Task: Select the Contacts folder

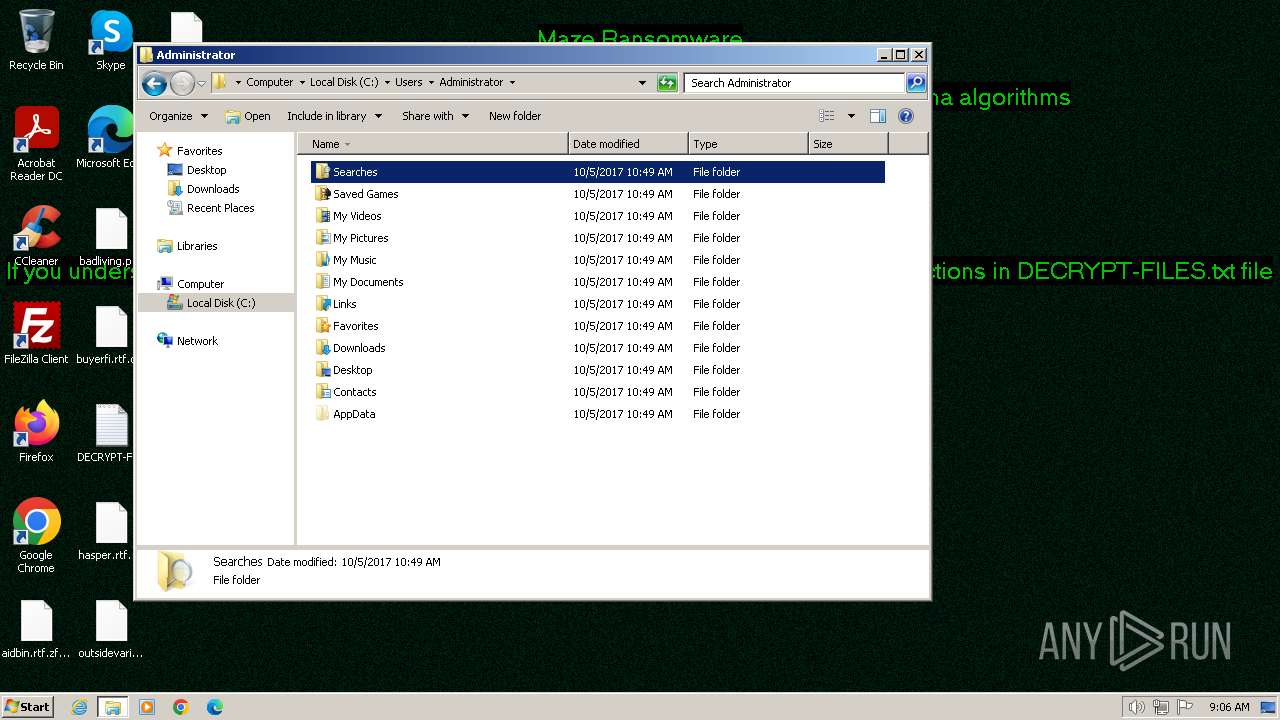Action: pyautogui.click(x=346, y=392)
